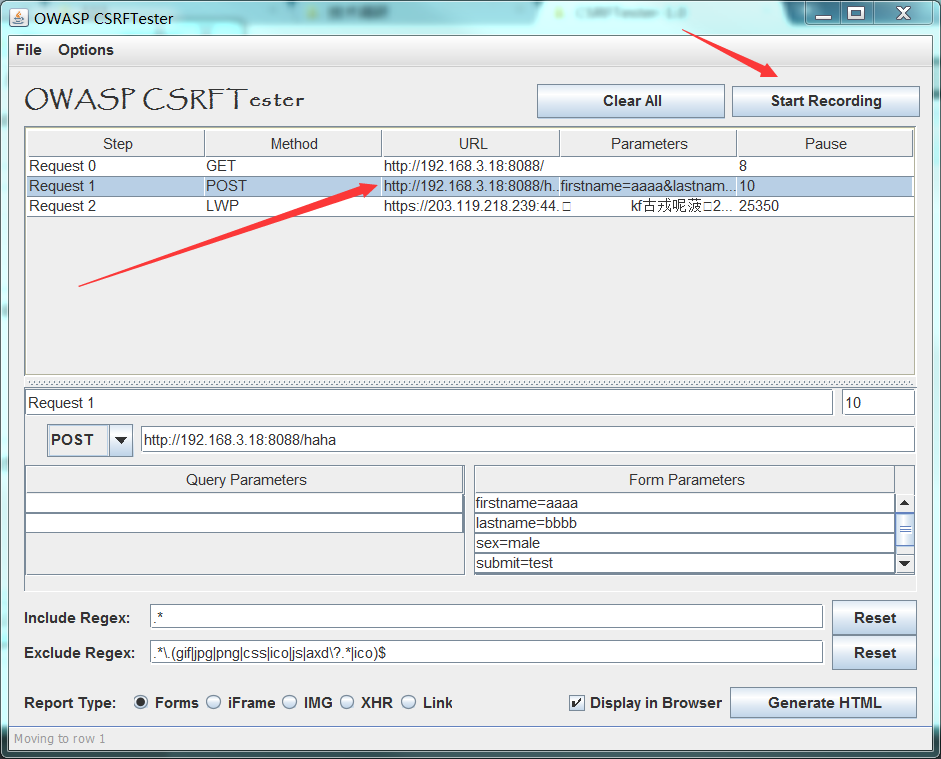Select the iFrame report type
This screenshot has height=759, width=941.
click(x=214, y=702)
